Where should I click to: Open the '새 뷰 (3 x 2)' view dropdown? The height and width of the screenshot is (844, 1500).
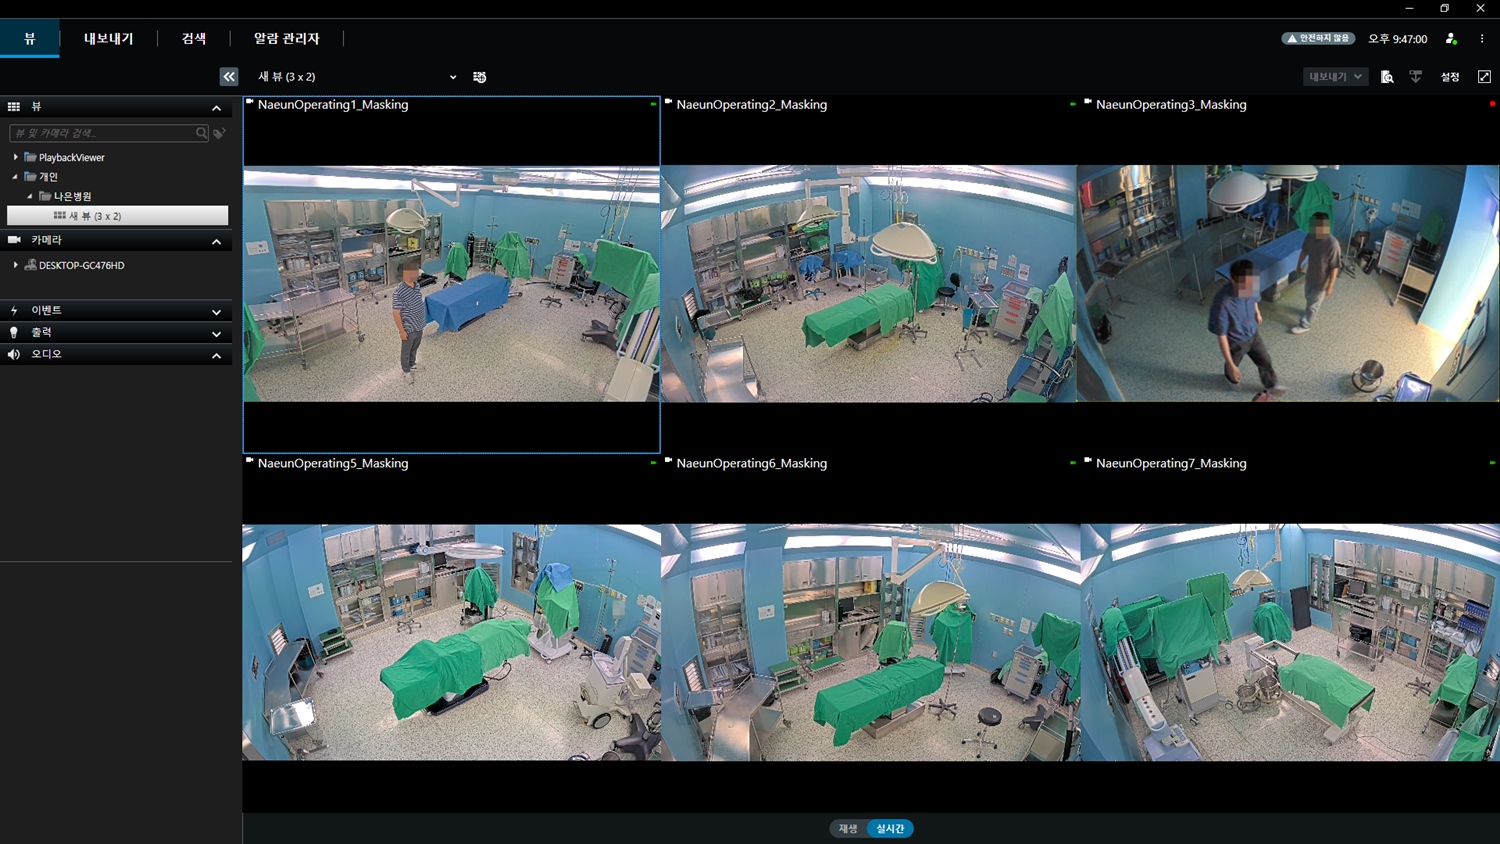356,77
